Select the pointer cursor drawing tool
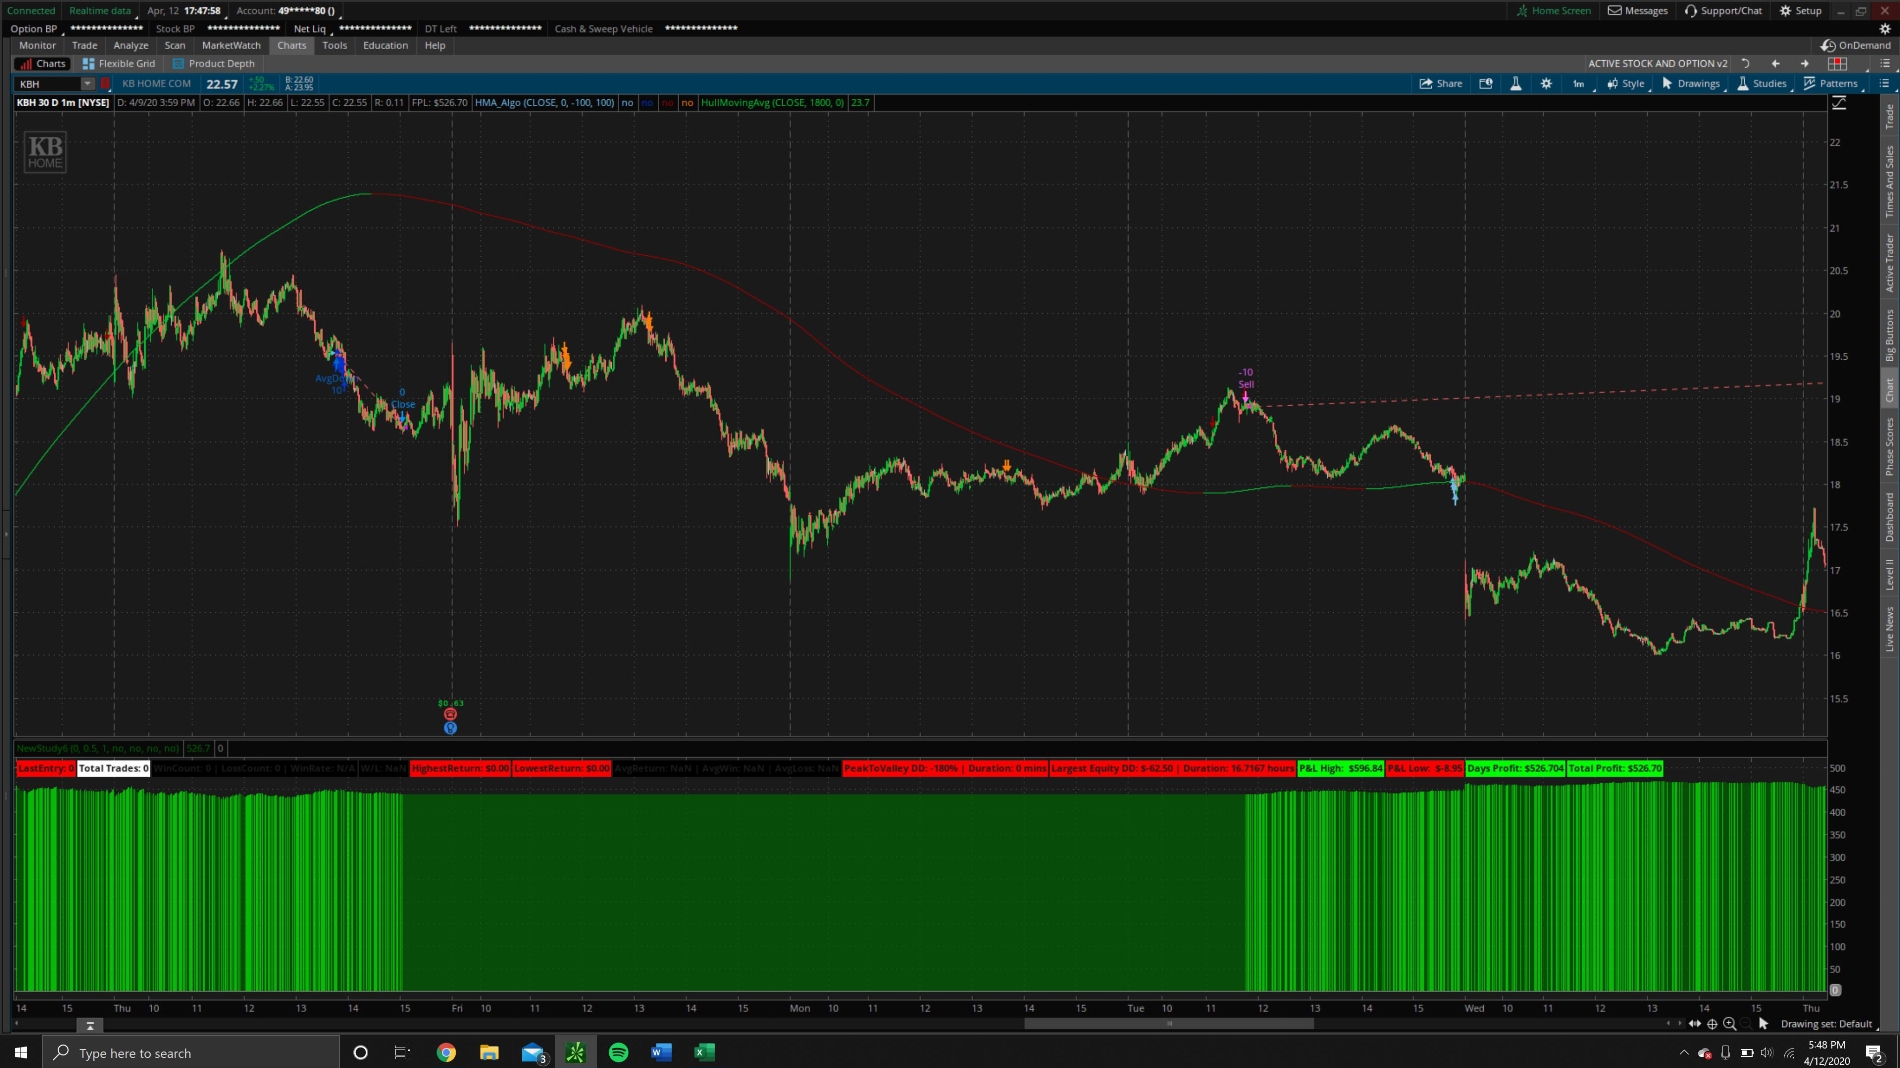The image size is (1900, 1068). [1764, 1023]
